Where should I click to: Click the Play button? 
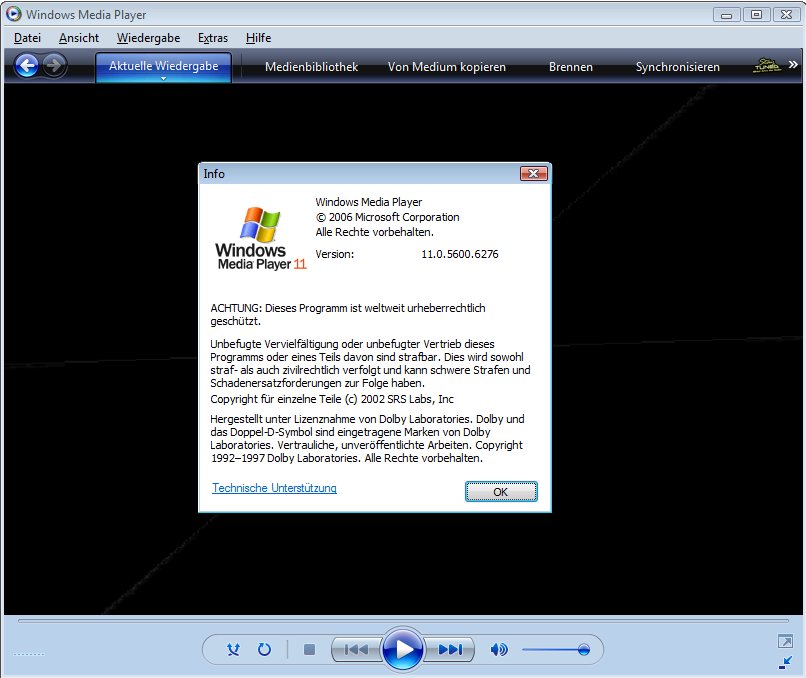403,649
